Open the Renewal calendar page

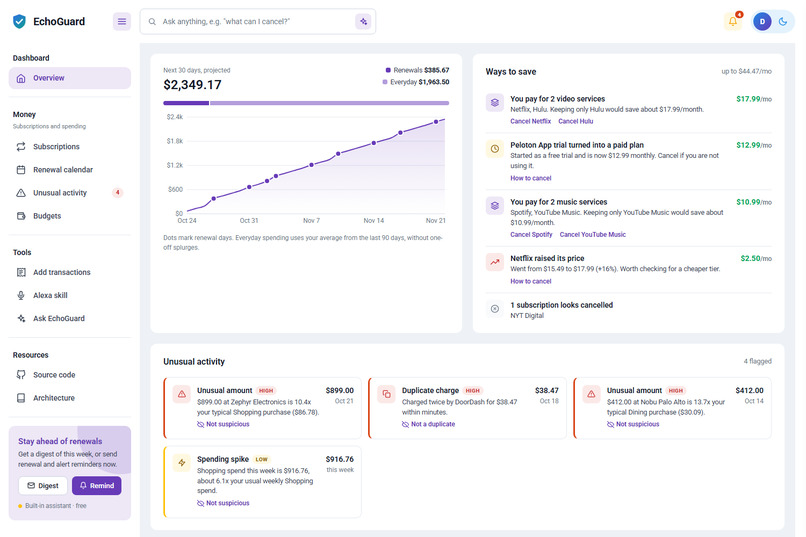(x=70, y=170)
